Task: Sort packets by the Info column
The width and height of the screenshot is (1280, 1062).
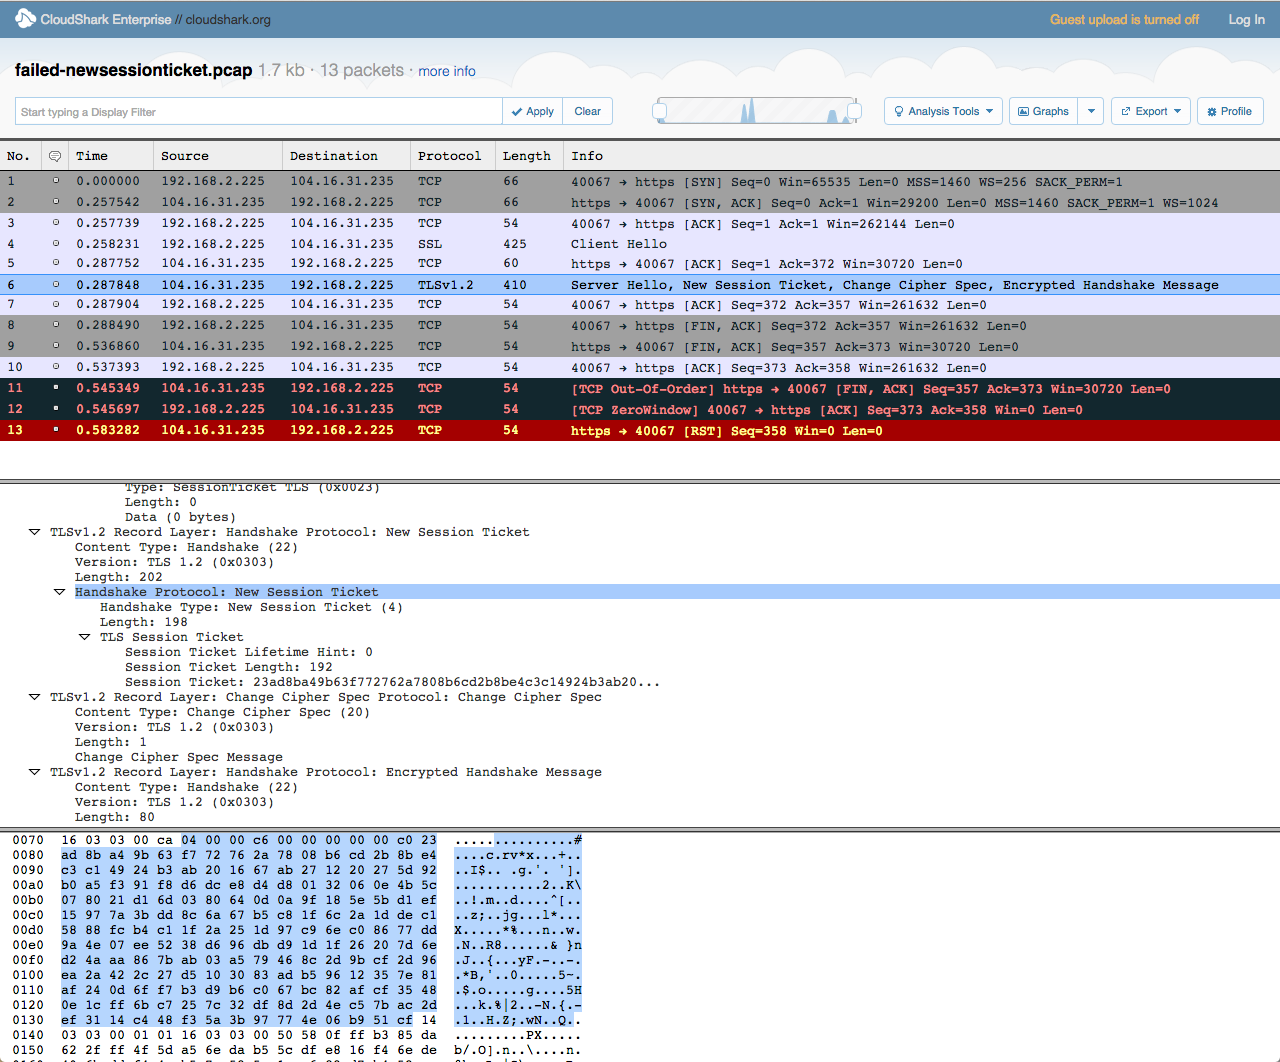Action: click(921, 156)
